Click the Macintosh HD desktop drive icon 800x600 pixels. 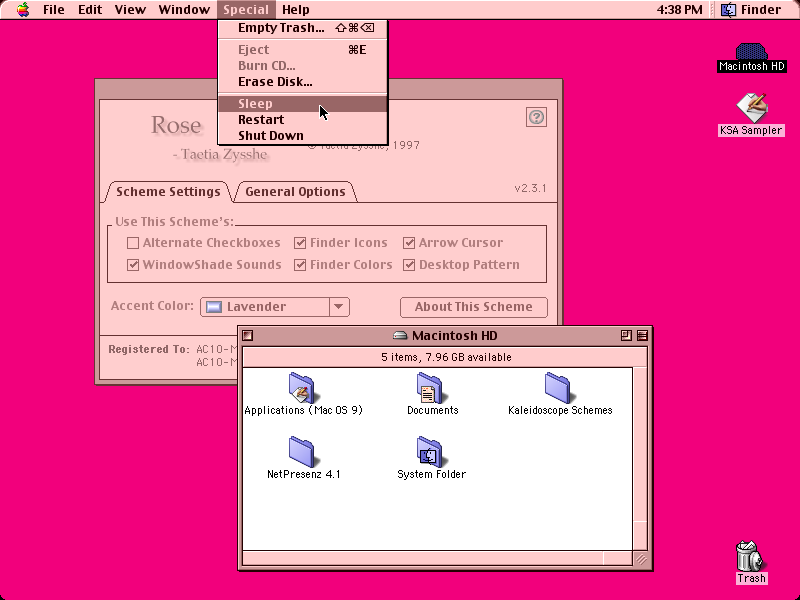tap(751, 52)
